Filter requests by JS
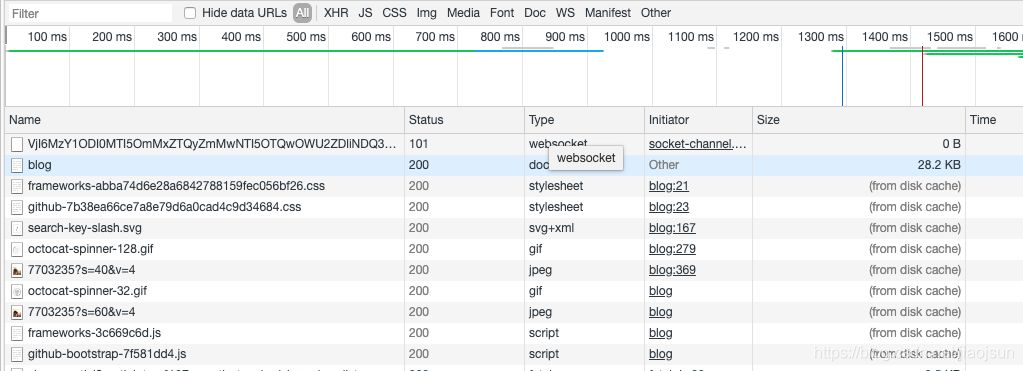The width and height of the screenshot is (1023, 371). (x=365, y=13)
